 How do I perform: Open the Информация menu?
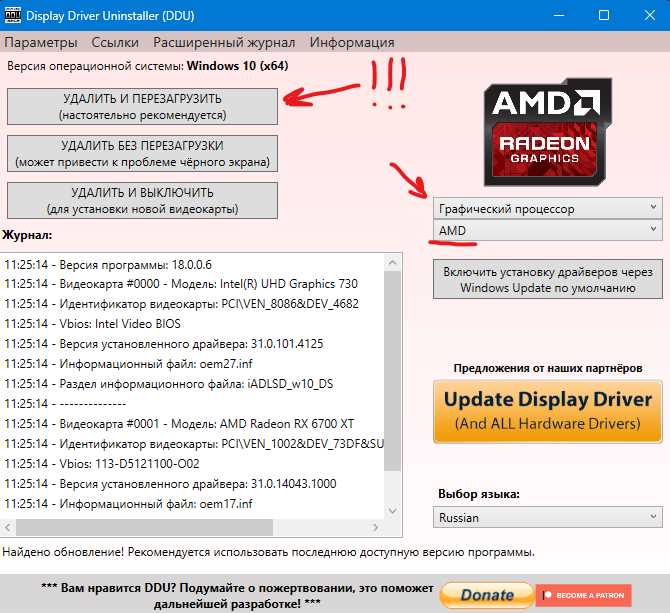coord(352,42)
